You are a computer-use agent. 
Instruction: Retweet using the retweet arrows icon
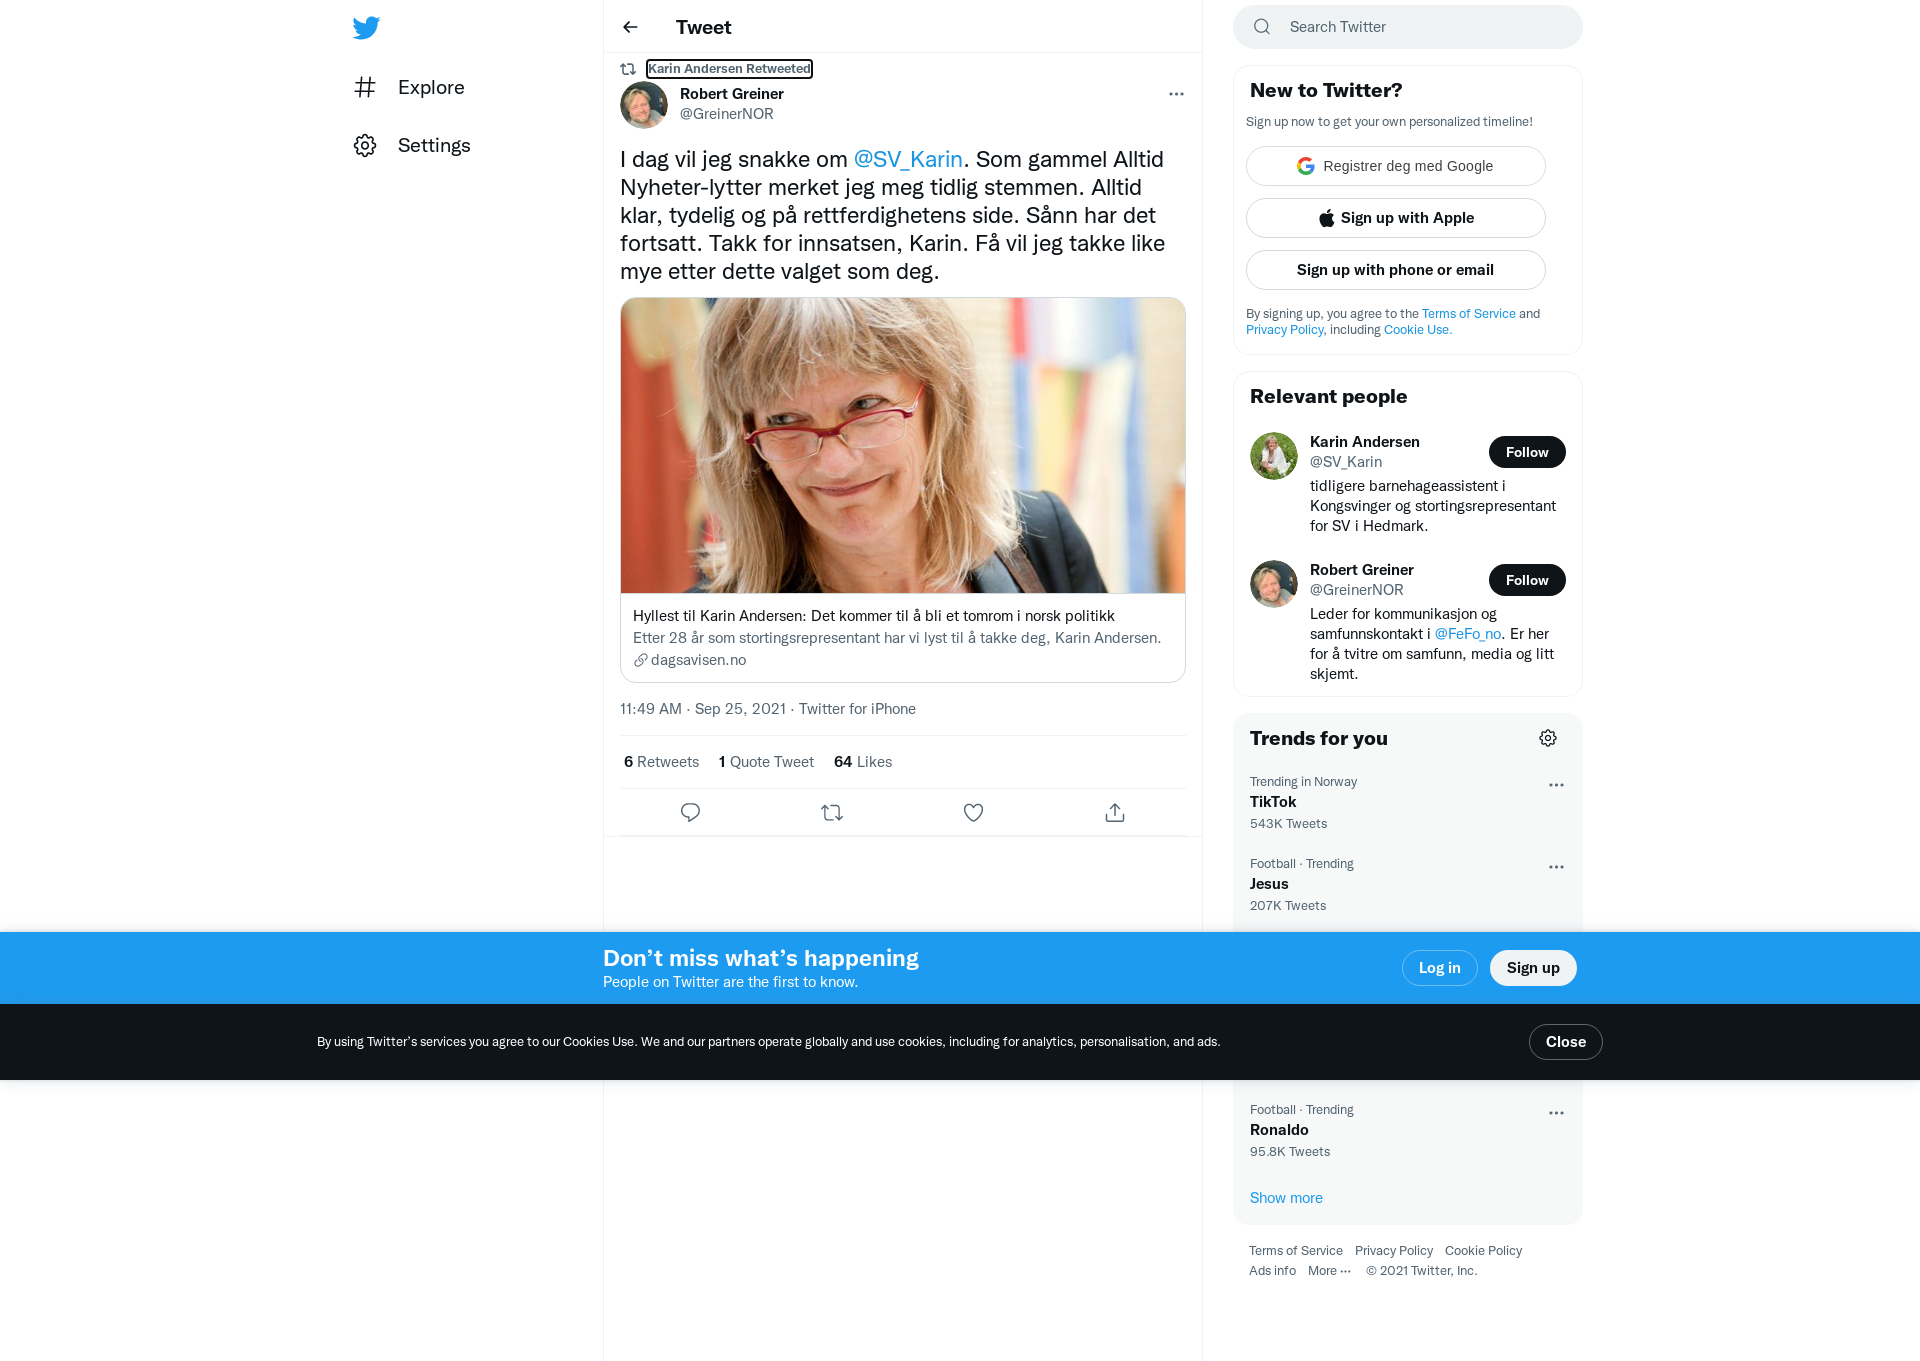click(x=832, y=813)
